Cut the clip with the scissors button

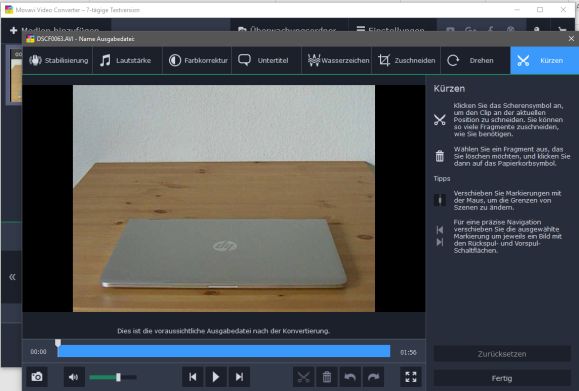[x=304, y=377]
